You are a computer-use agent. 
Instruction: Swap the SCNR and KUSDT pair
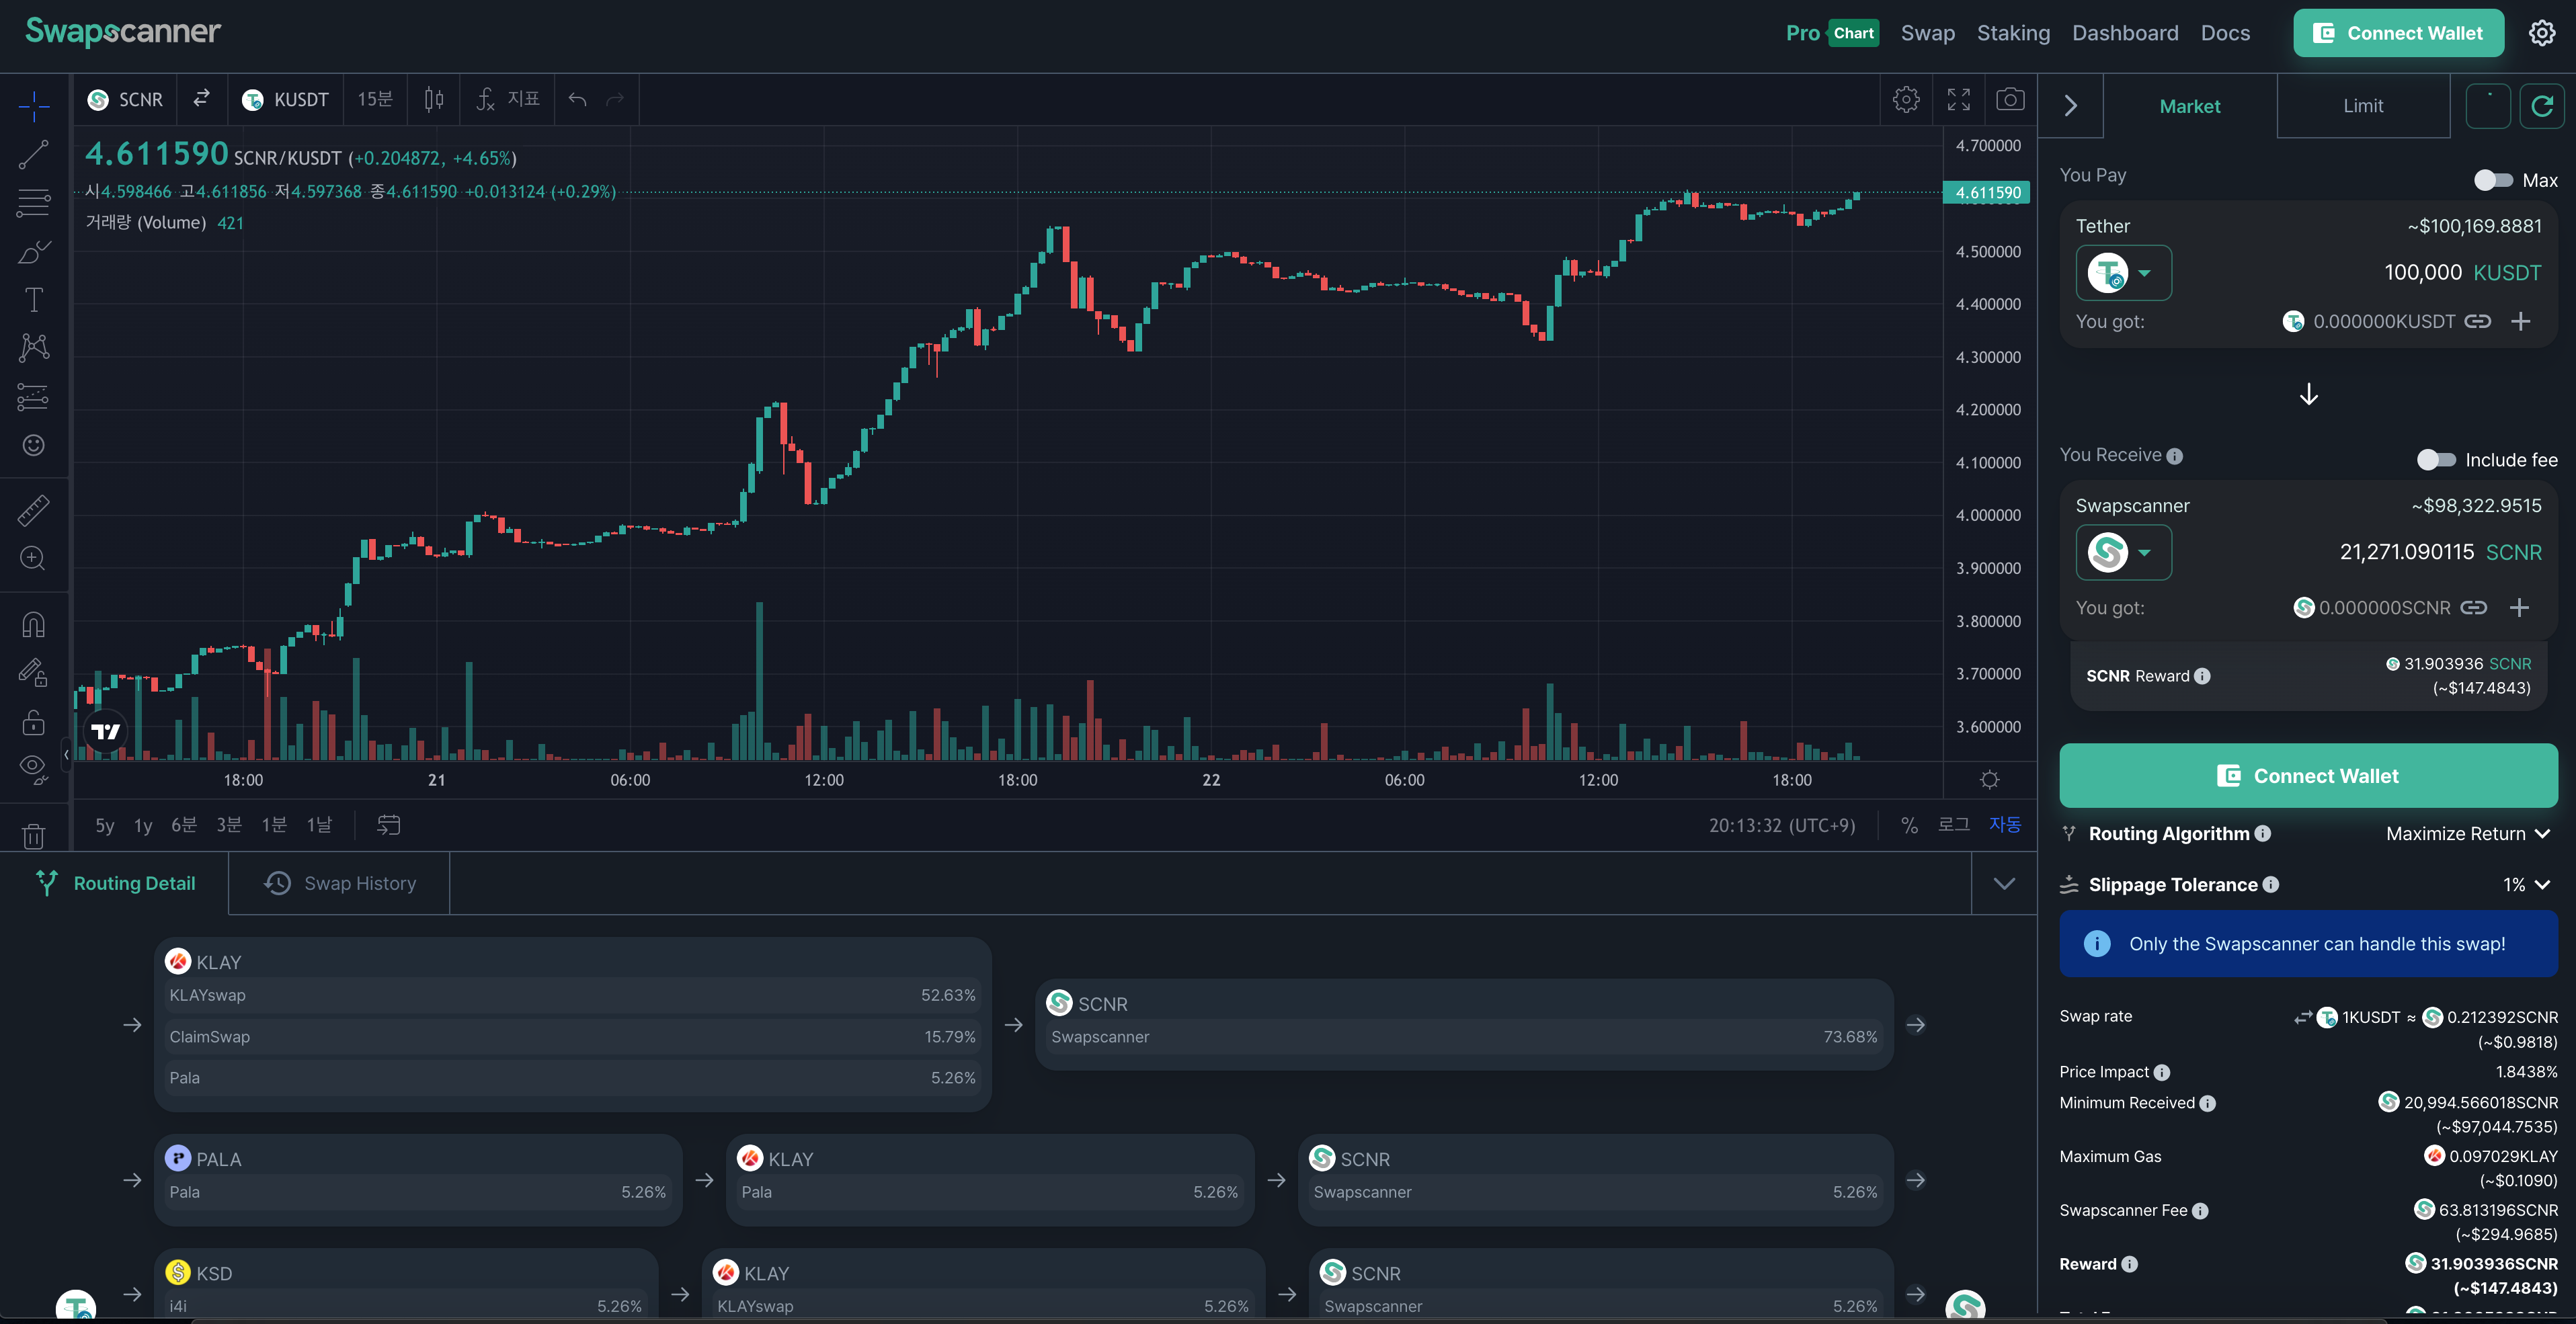point(202,98)
